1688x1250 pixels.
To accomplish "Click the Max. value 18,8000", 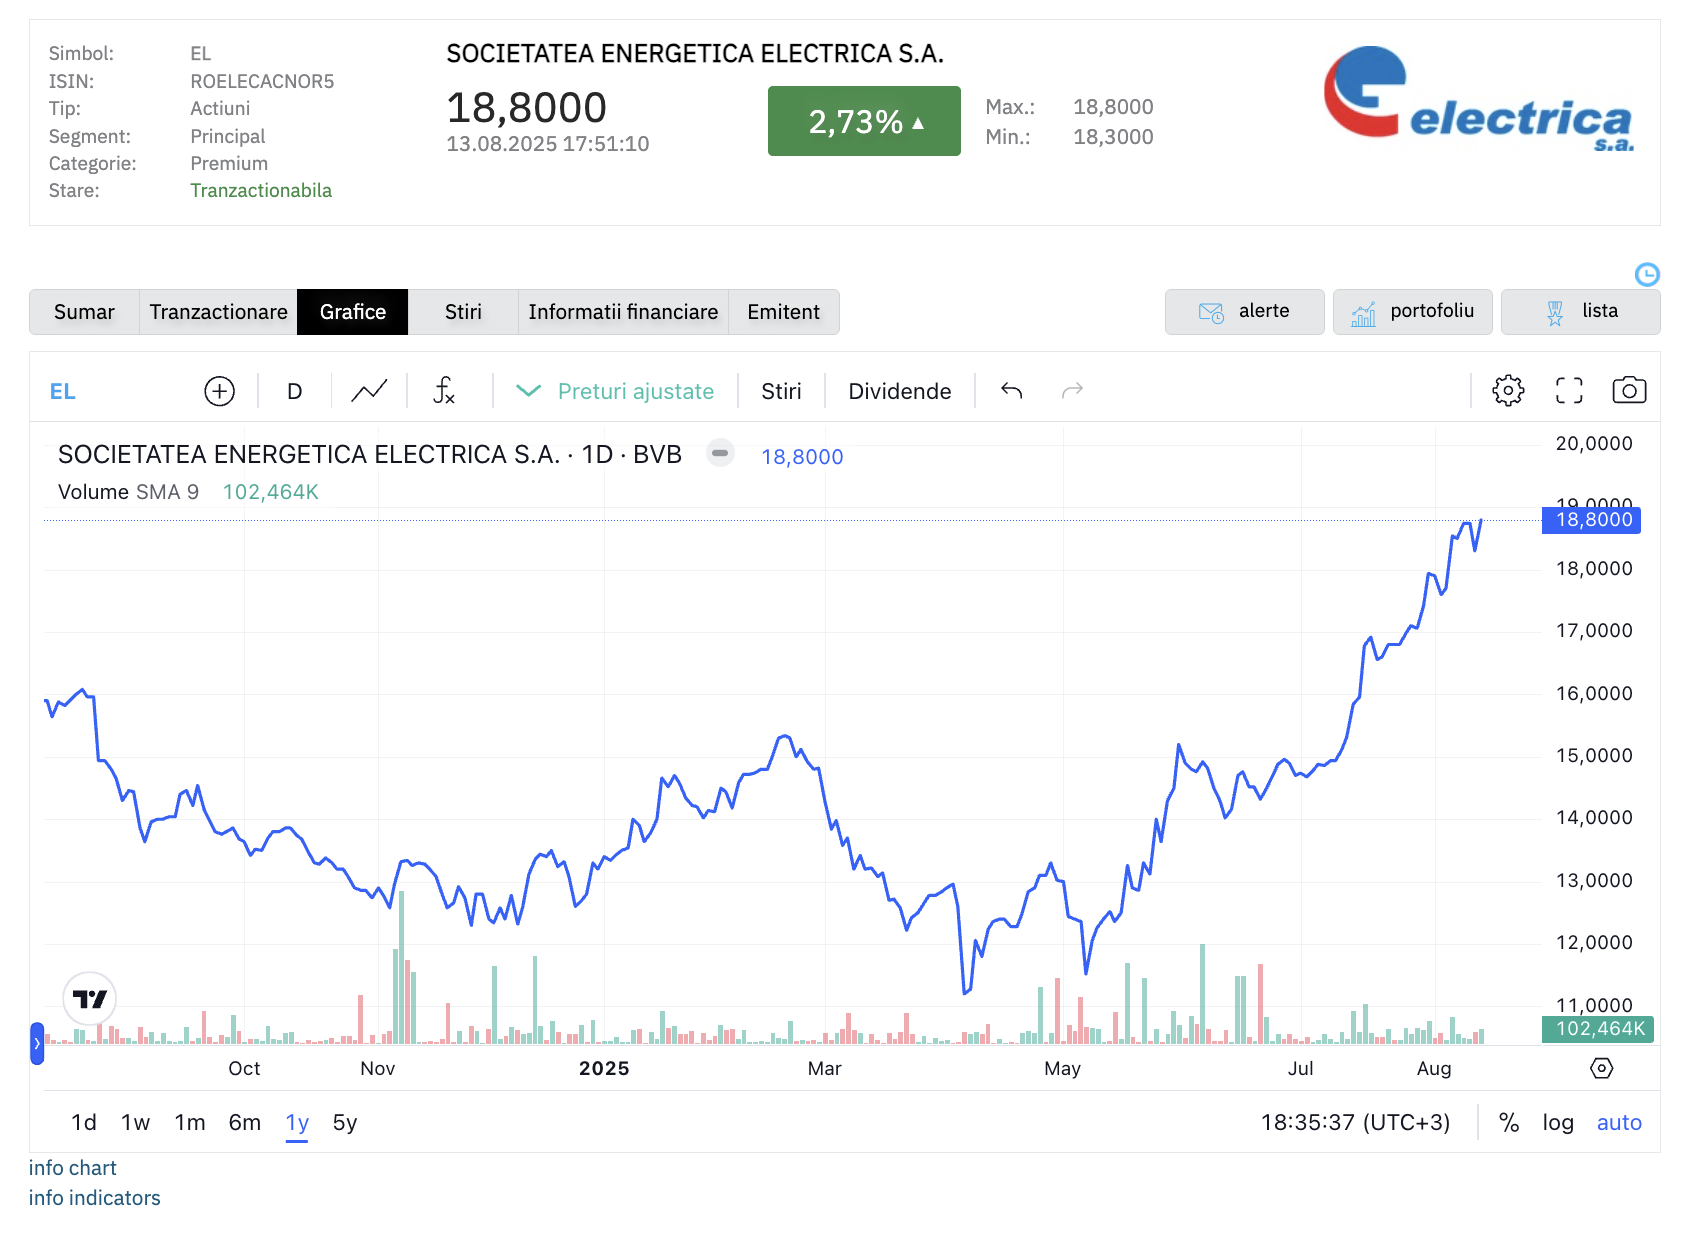I will click(x=1113, y=106).
